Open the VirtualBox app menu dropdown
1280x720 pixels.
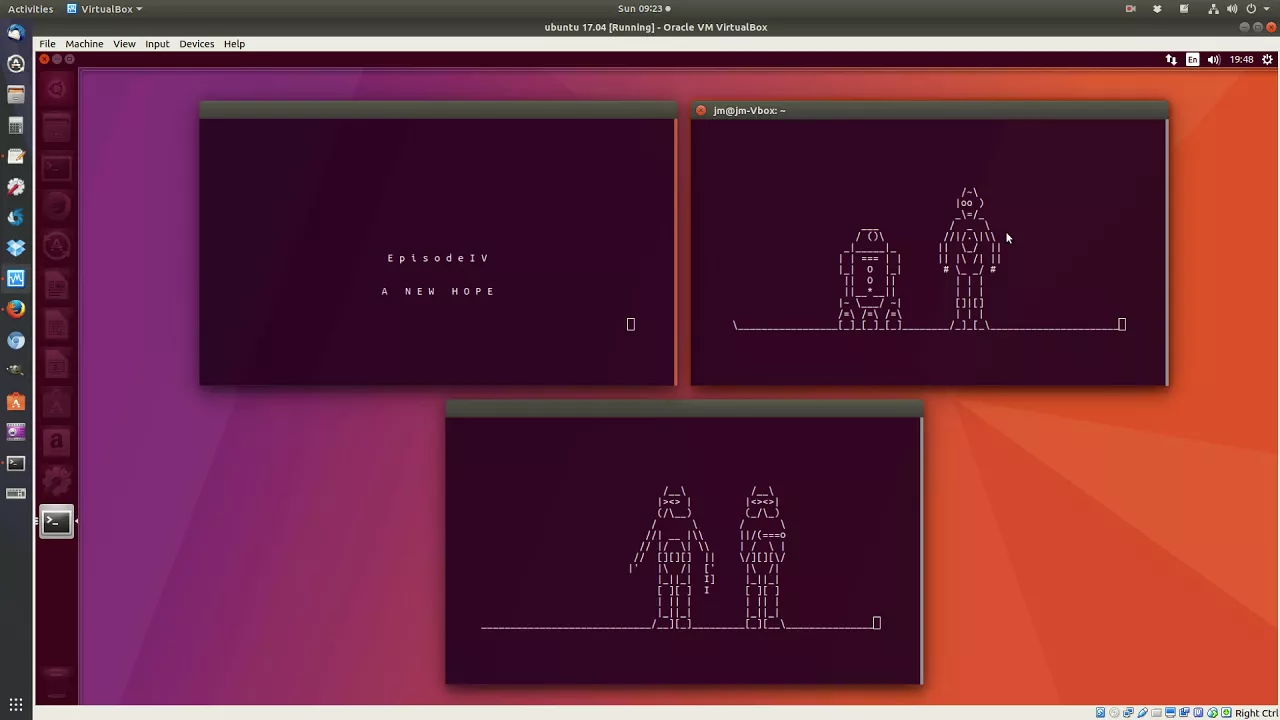105,9
